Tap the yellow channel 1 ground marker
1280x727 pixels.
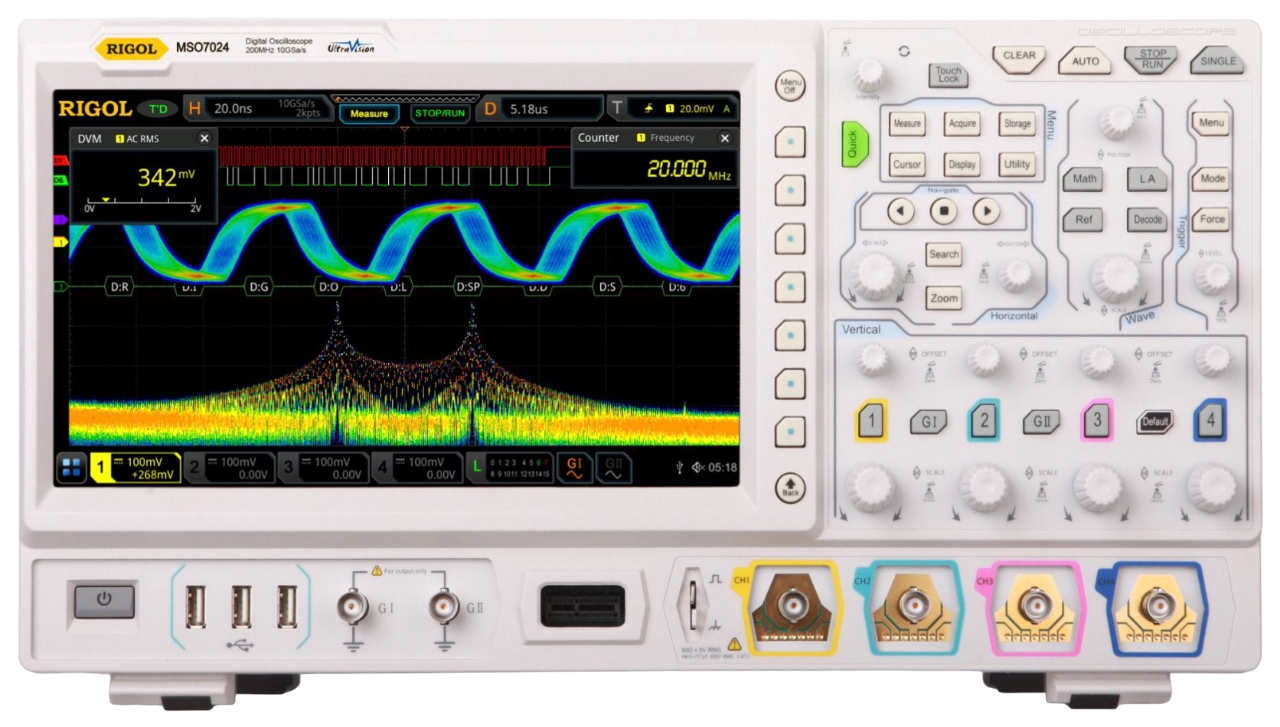tap(60, 242)
